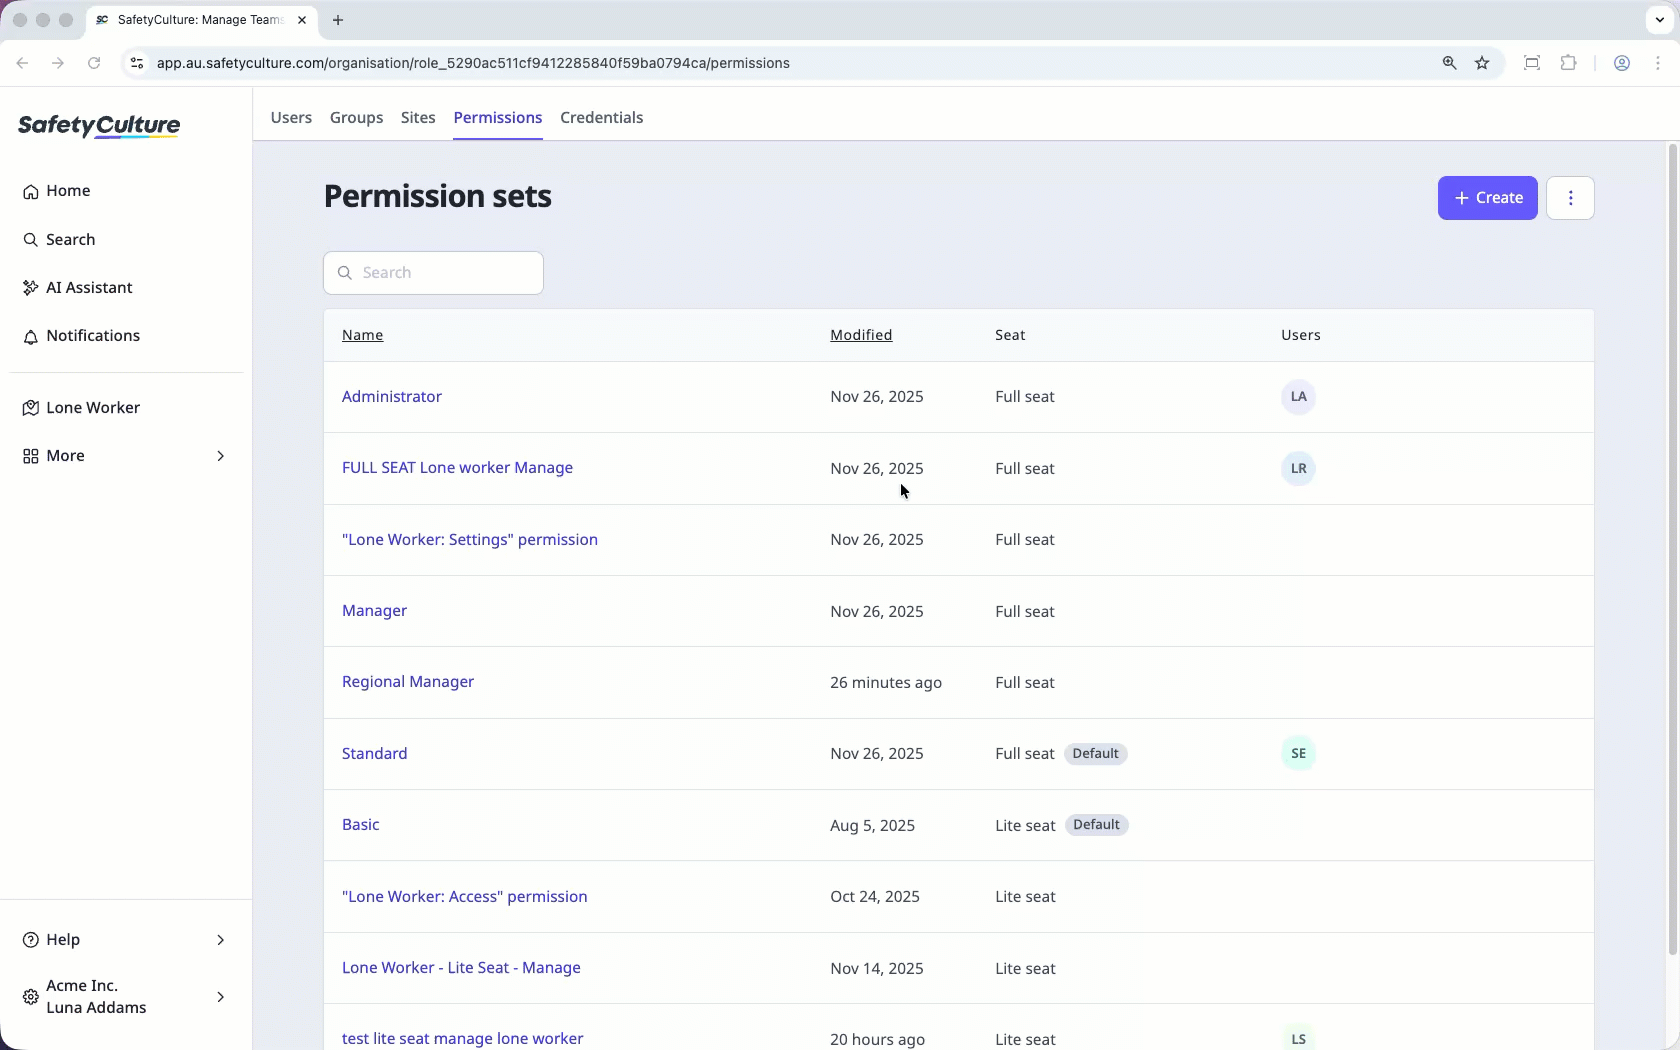The height and width of the screenshot is (1050, 1680).
Task: Open "Lone Worker: Settings" permission
Action: click(470, 540)
